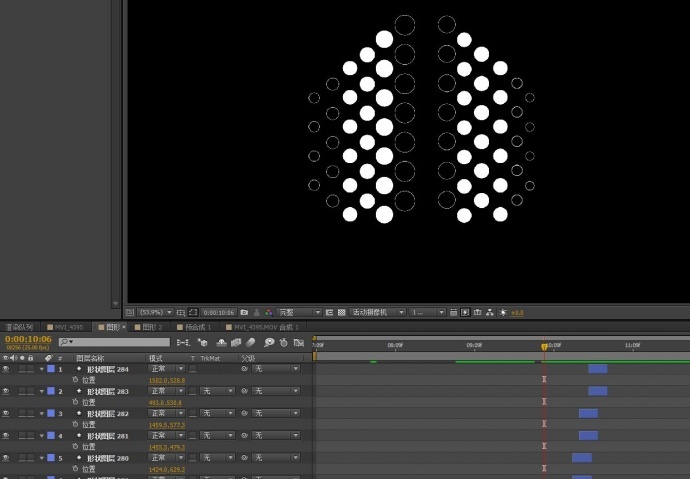Toggle motion blur switch in timeline toolbar
This screenshot has width=690, height=479.
252,343
